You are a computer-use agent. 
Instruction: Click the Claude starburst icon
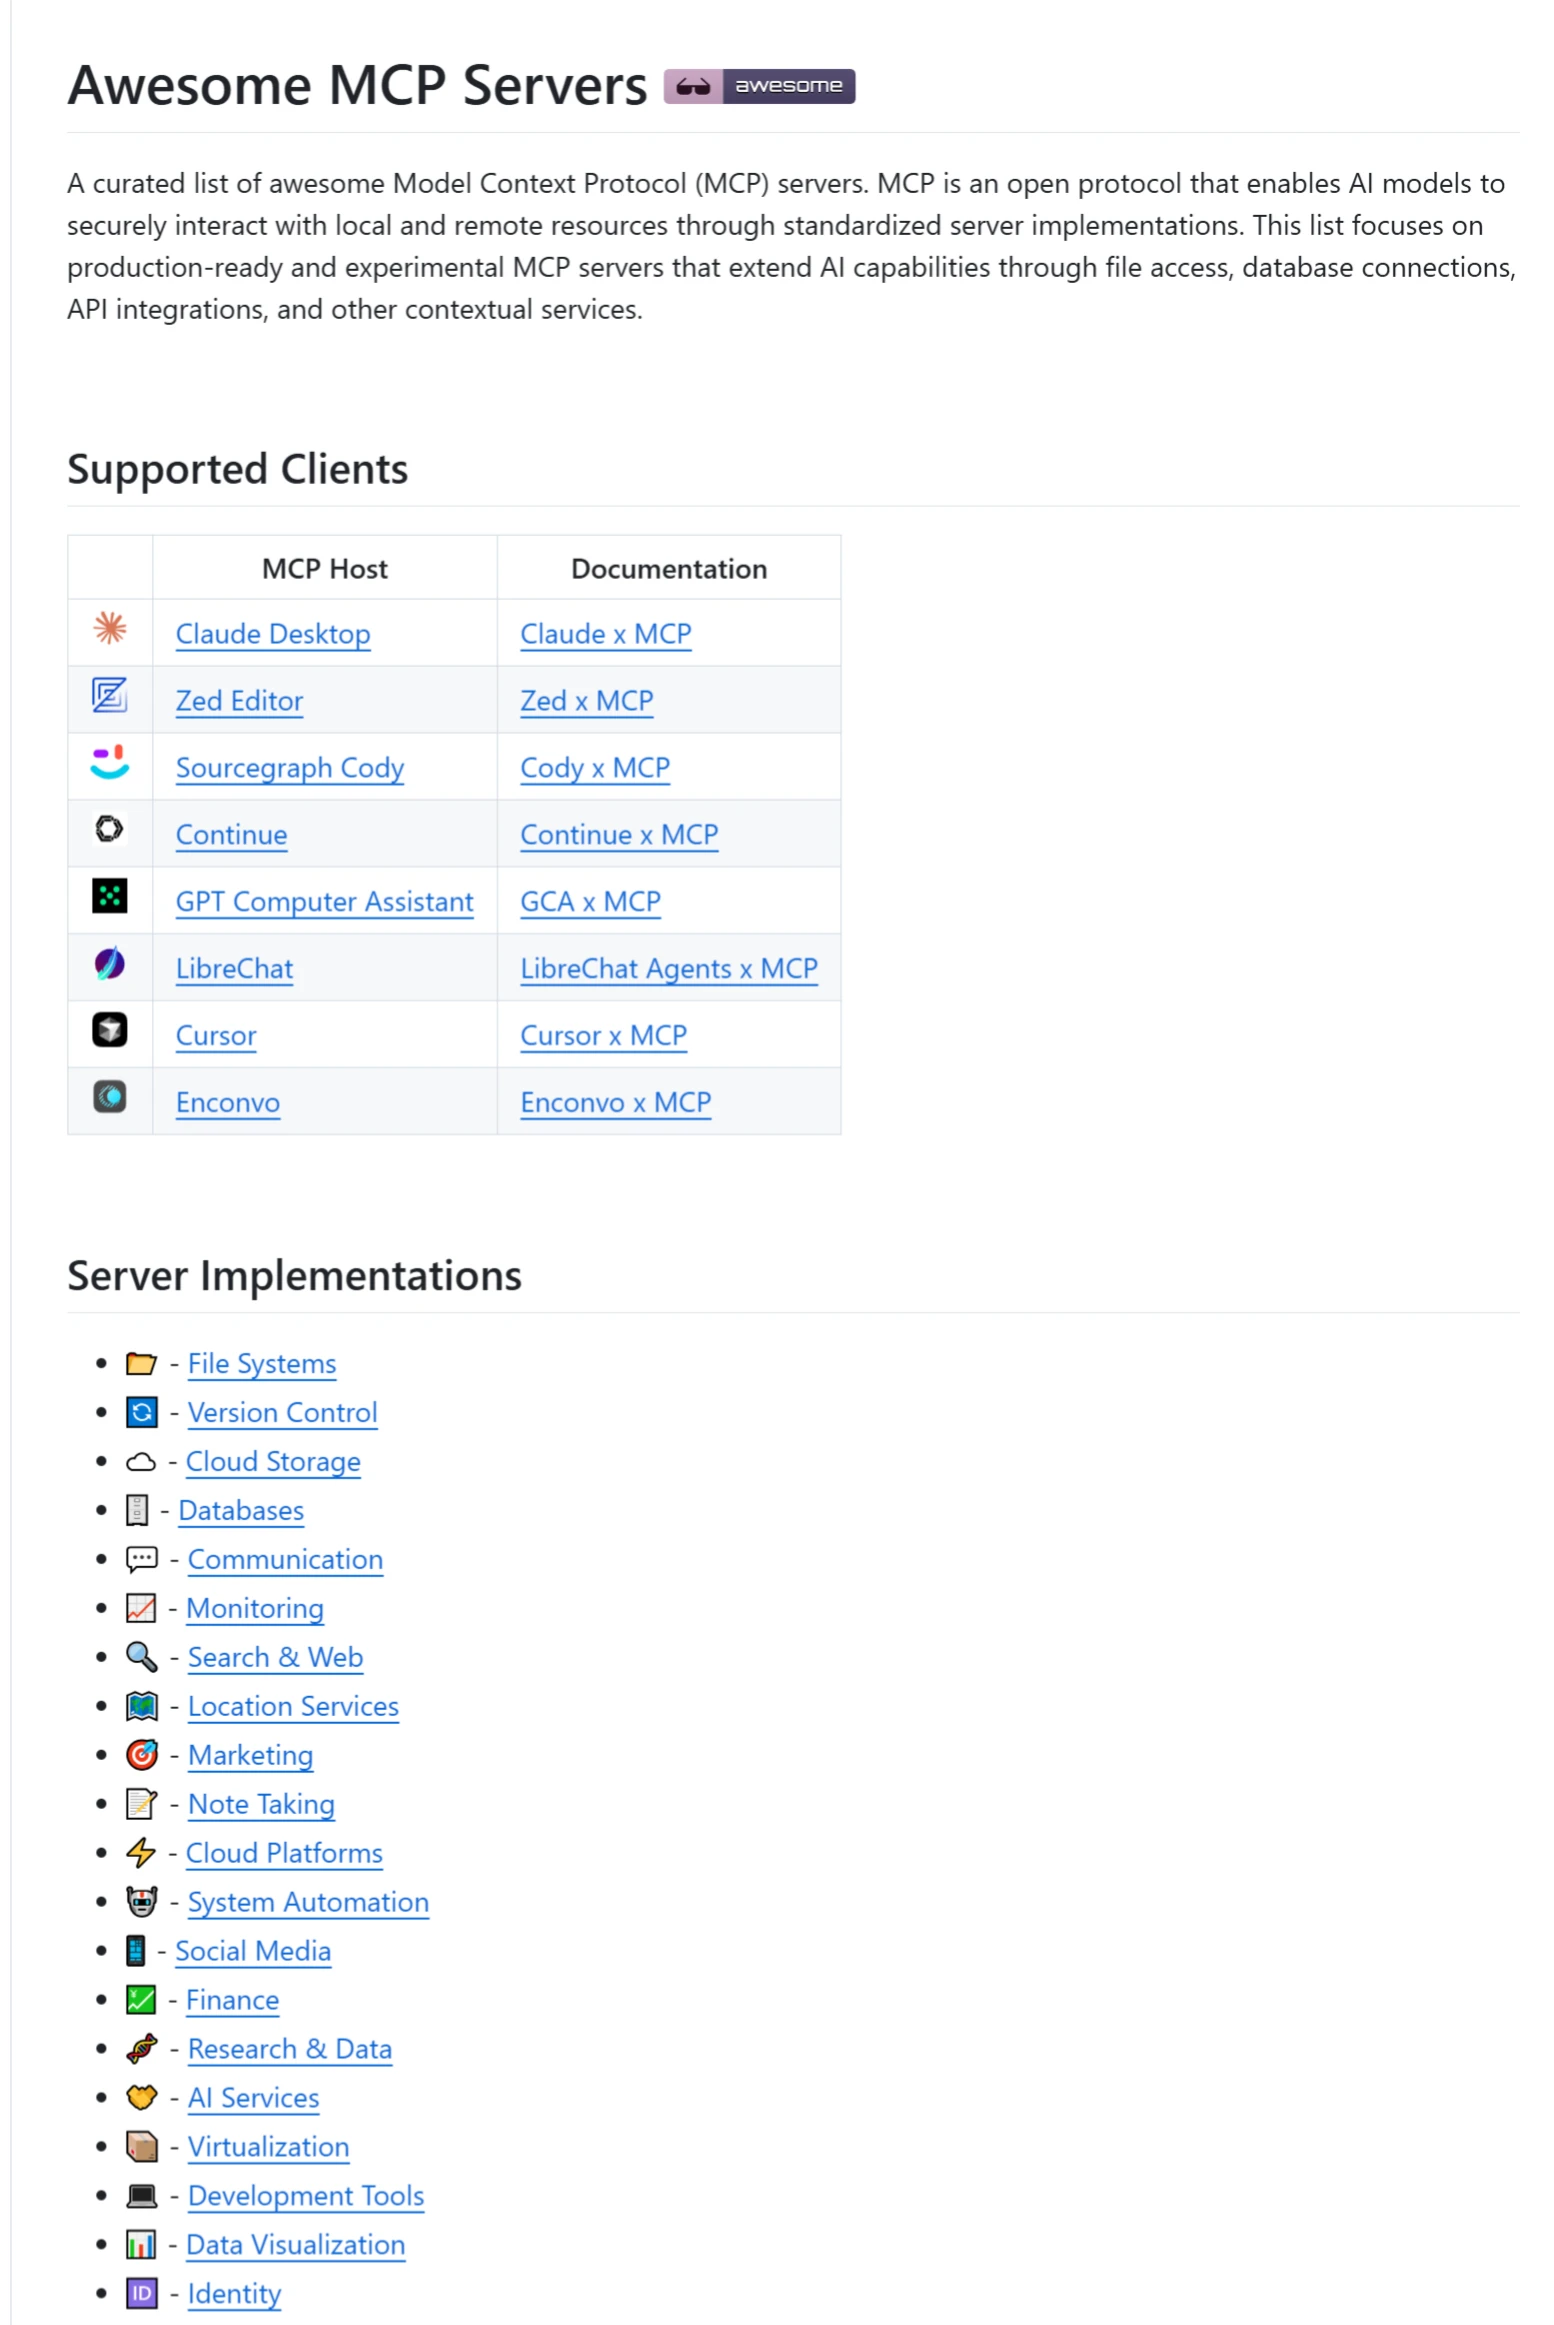pos(109,628)
